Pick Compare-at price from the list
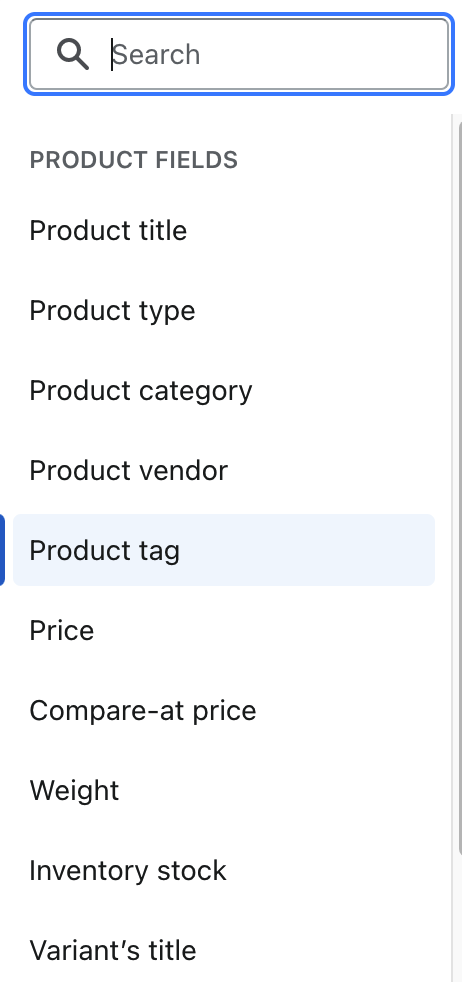462x982 pixels. pos(223,710)
